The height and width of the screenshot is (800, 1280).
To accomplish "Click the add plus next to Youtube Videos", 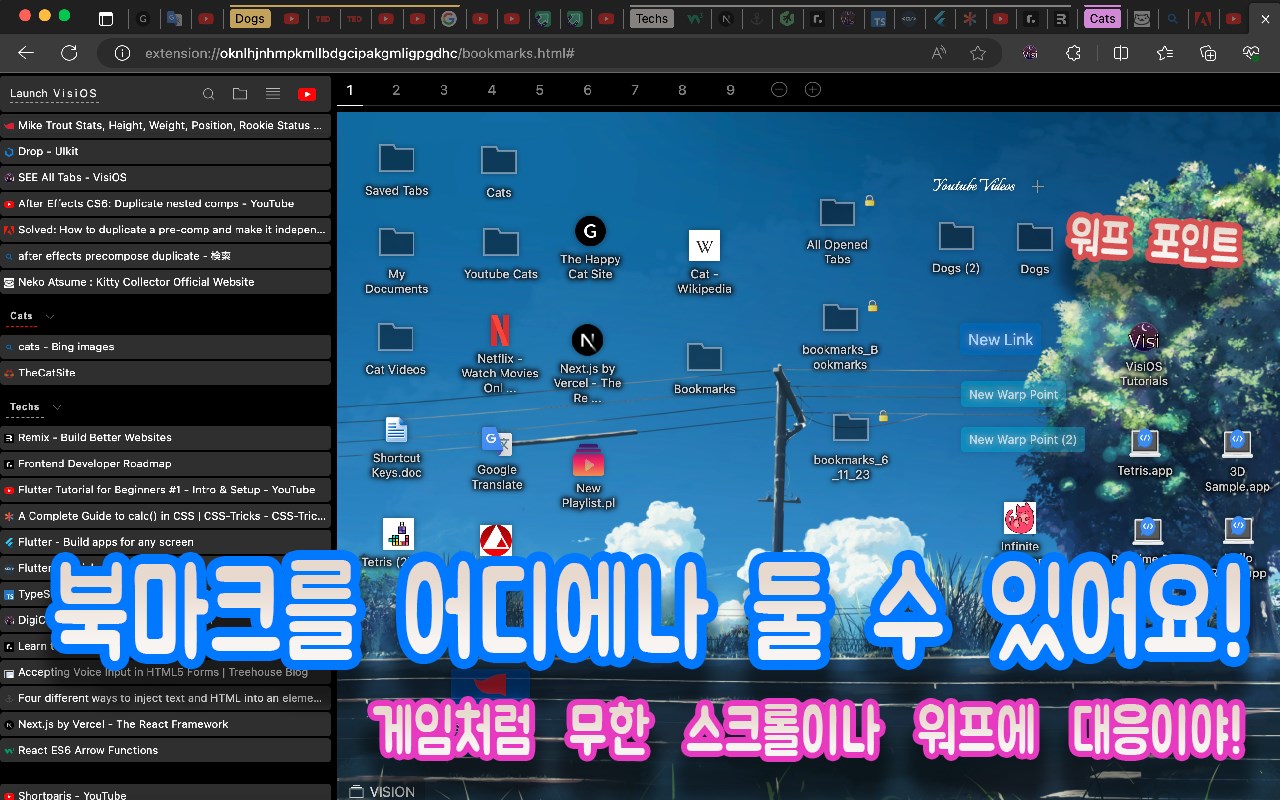I will [x=1038, y=186].
